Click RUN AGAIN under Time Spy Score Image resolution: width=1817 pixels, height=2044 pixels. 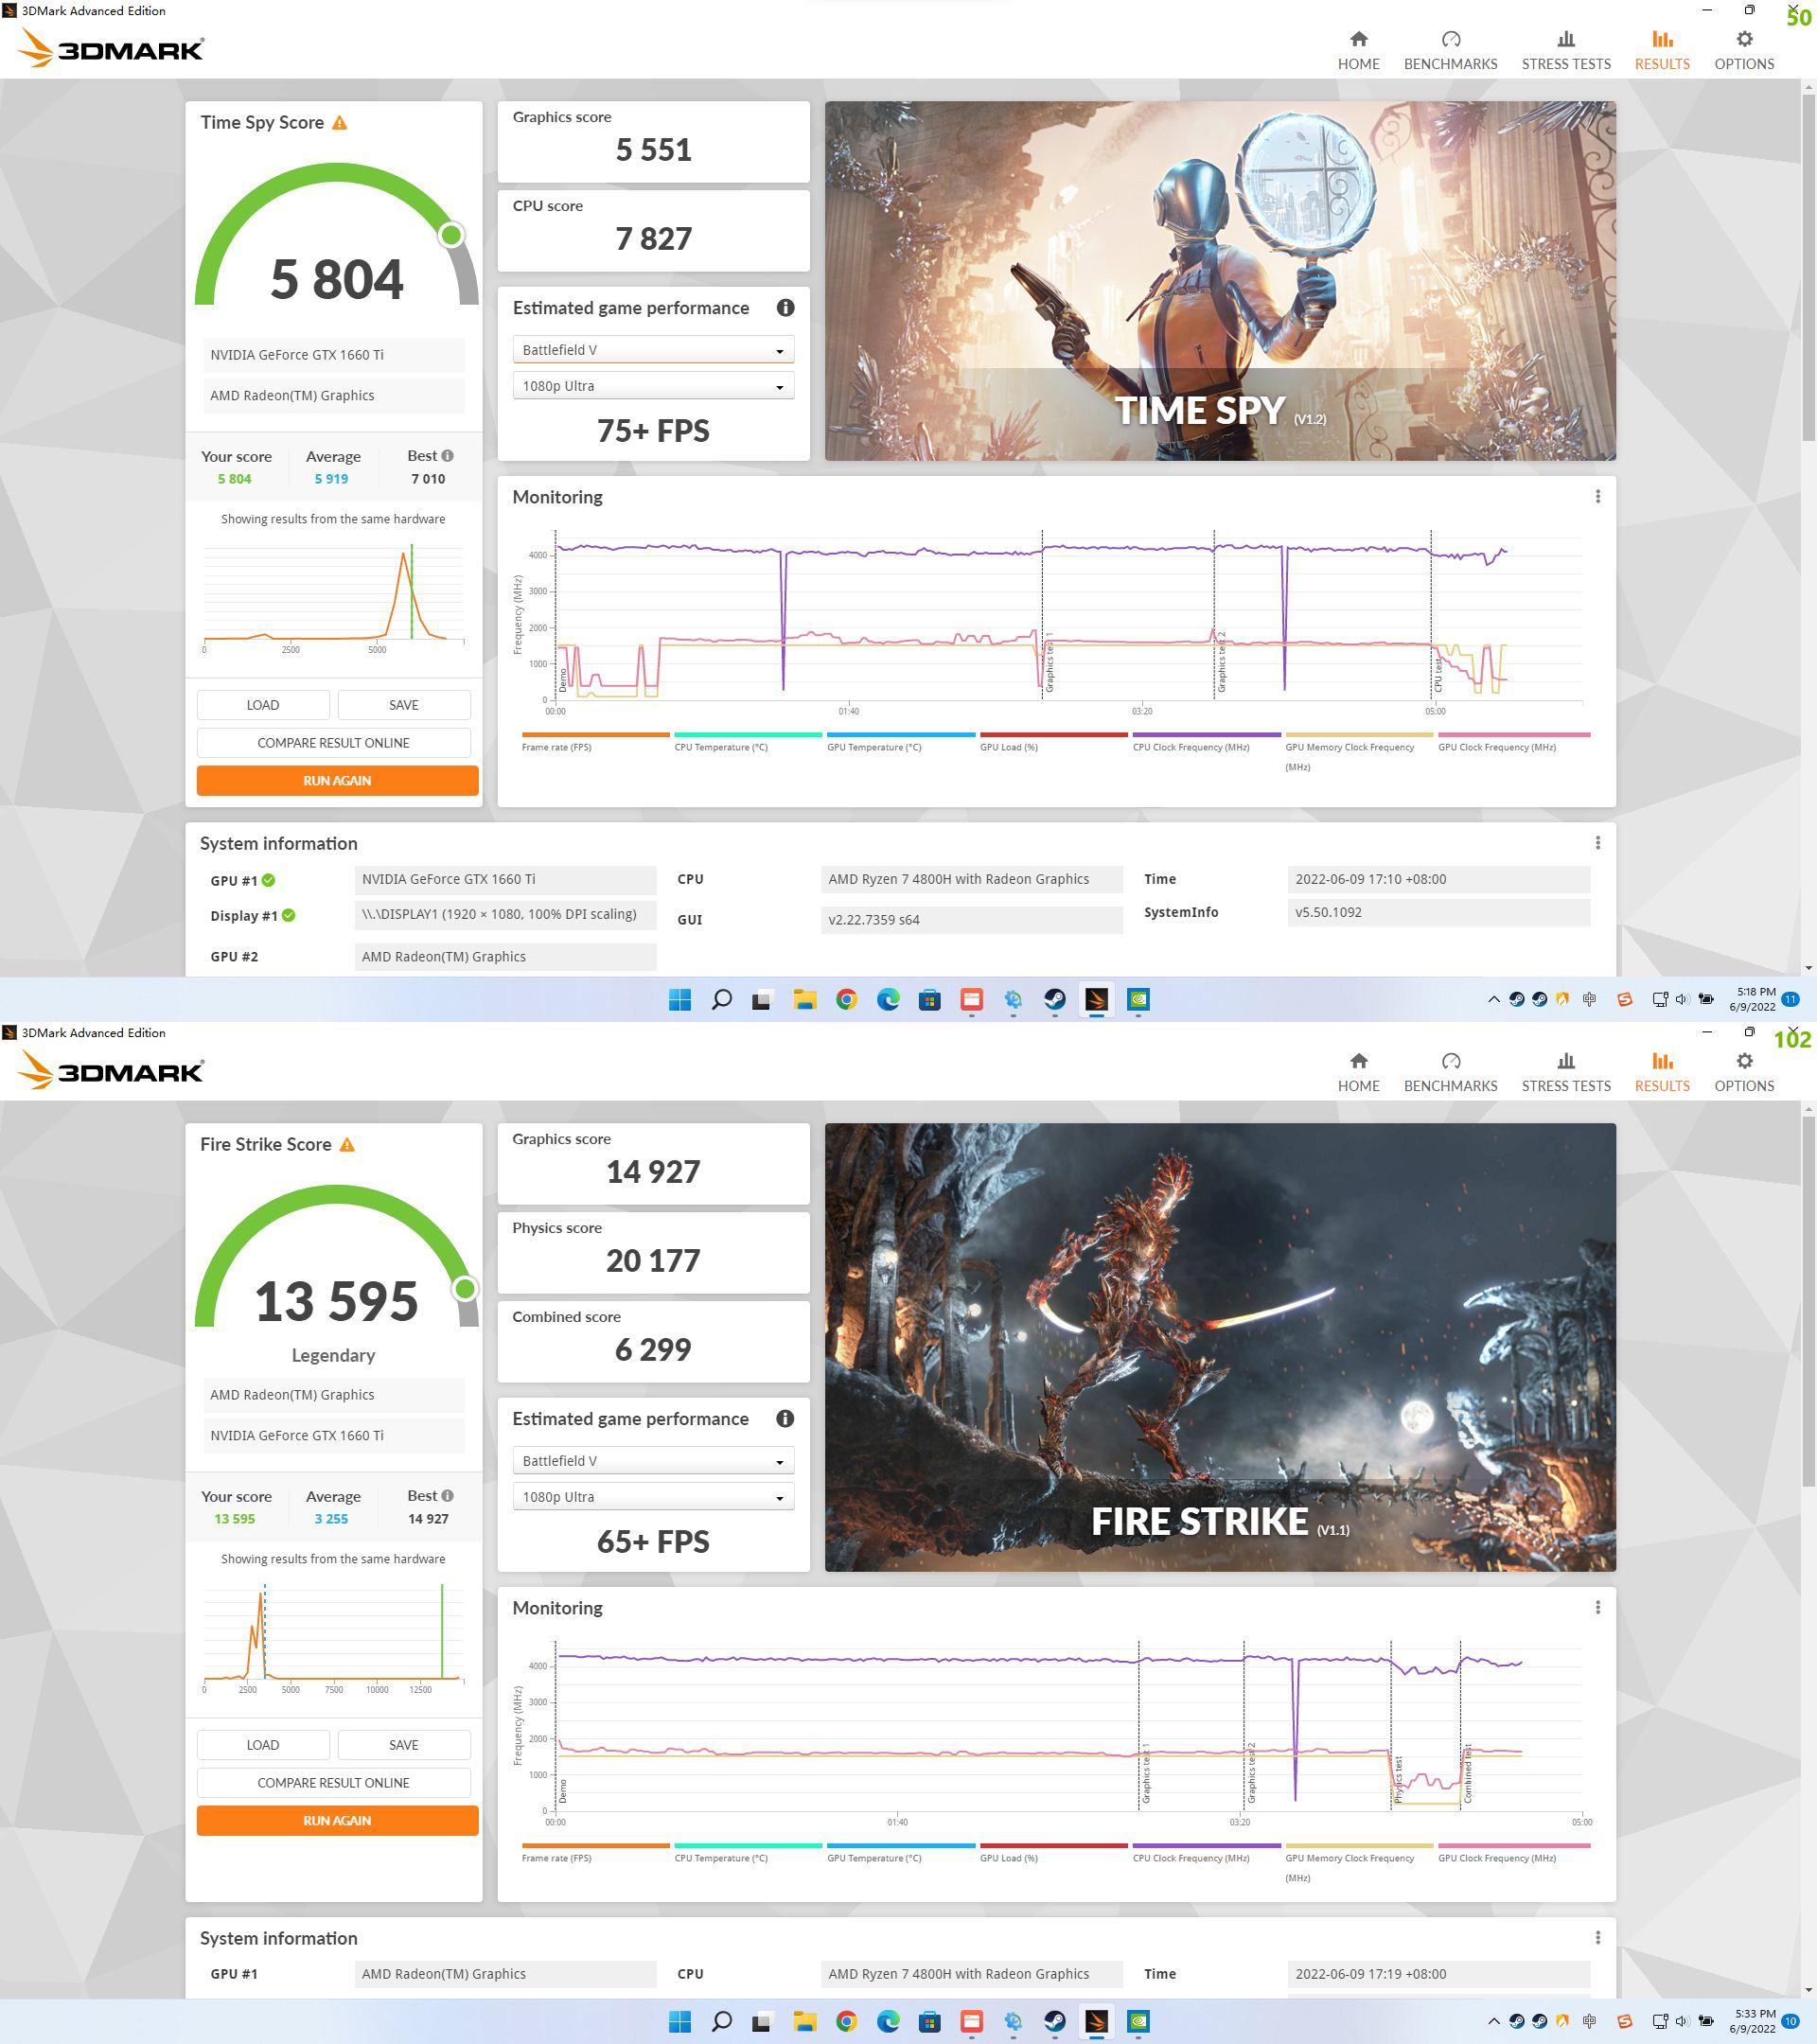click(337, 781)
